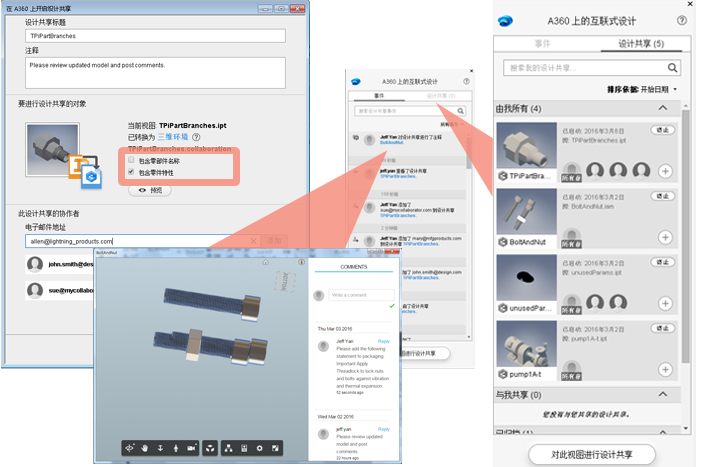Click part thumbnail in the share dialog
701x467 pixels.
click(x=52, y=149)
